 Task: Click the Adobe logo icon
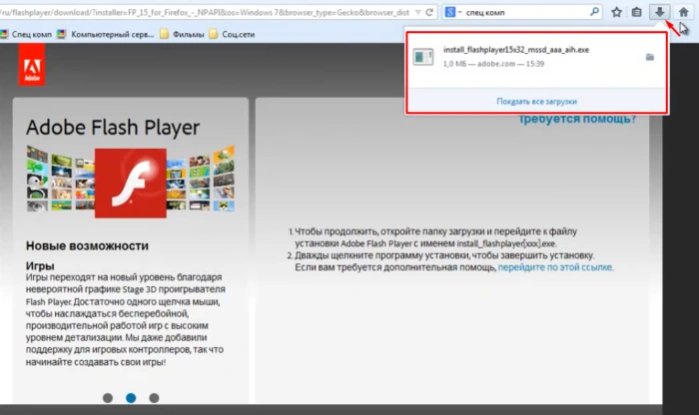[32, 66]
